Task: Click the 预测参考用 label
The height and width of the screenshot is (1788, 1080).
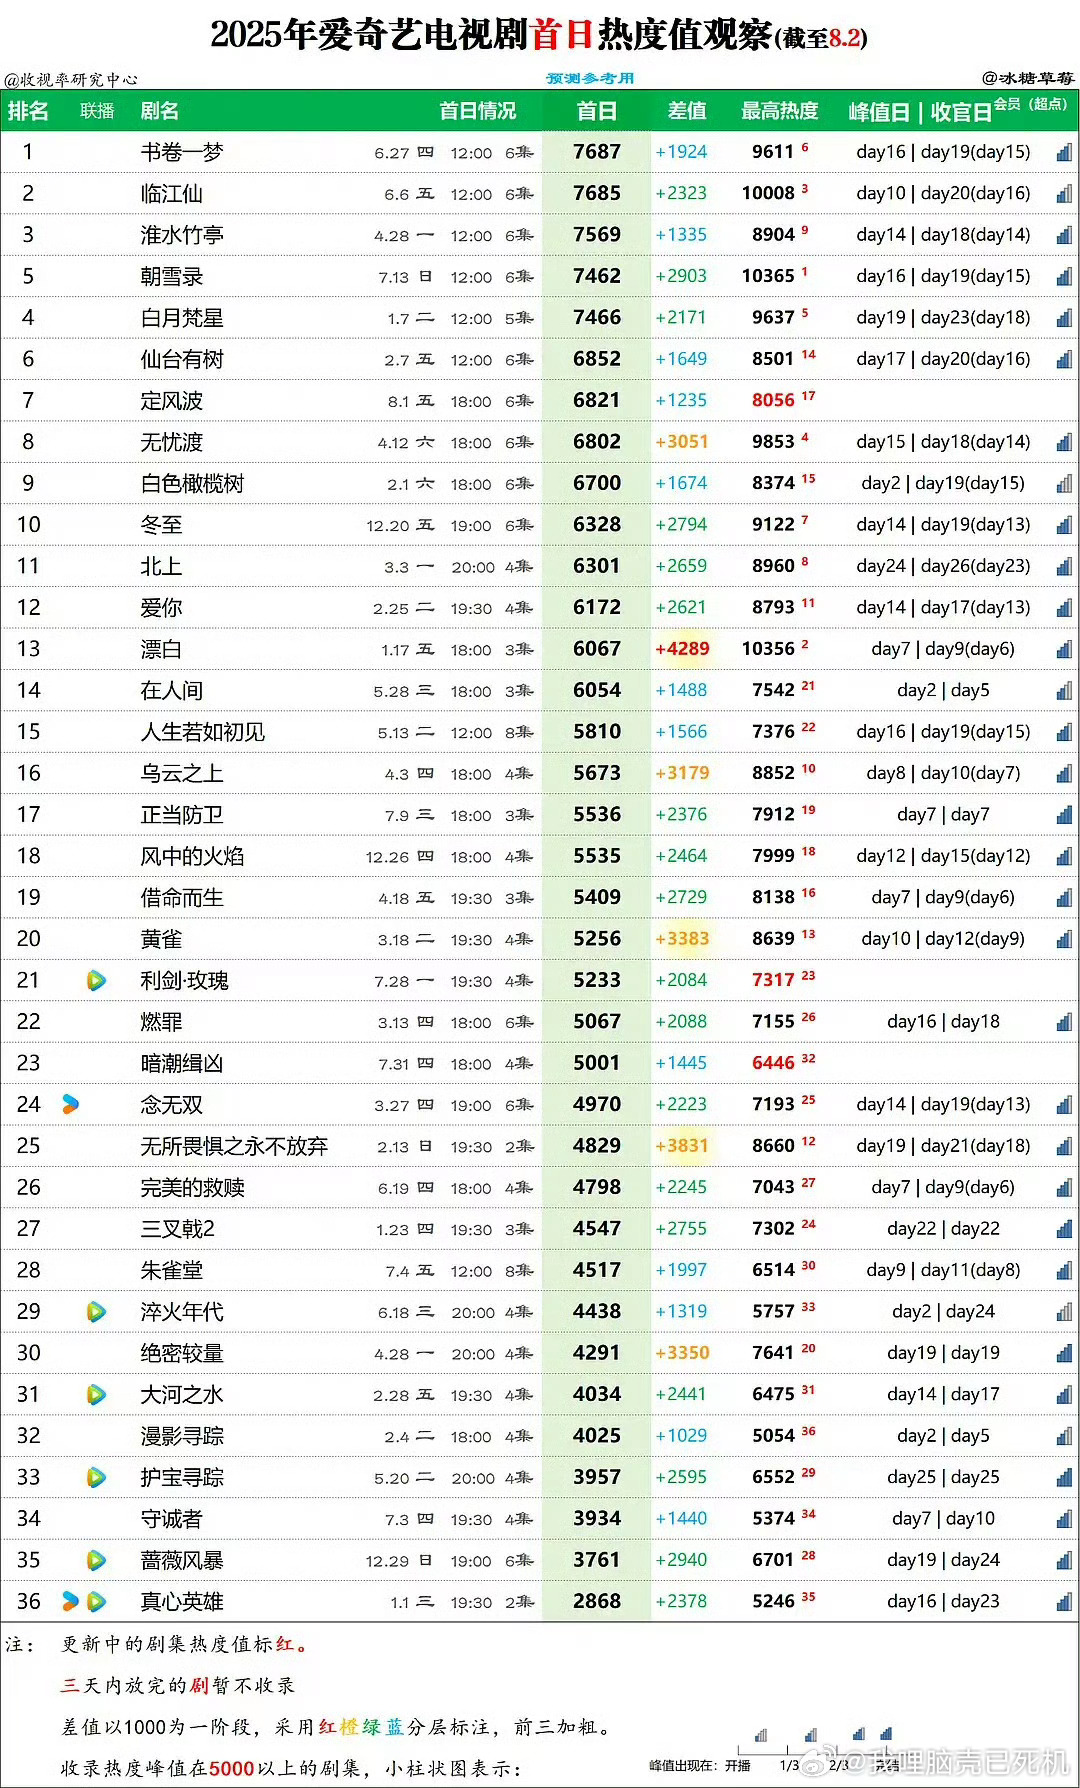Action: click(590, 78)
